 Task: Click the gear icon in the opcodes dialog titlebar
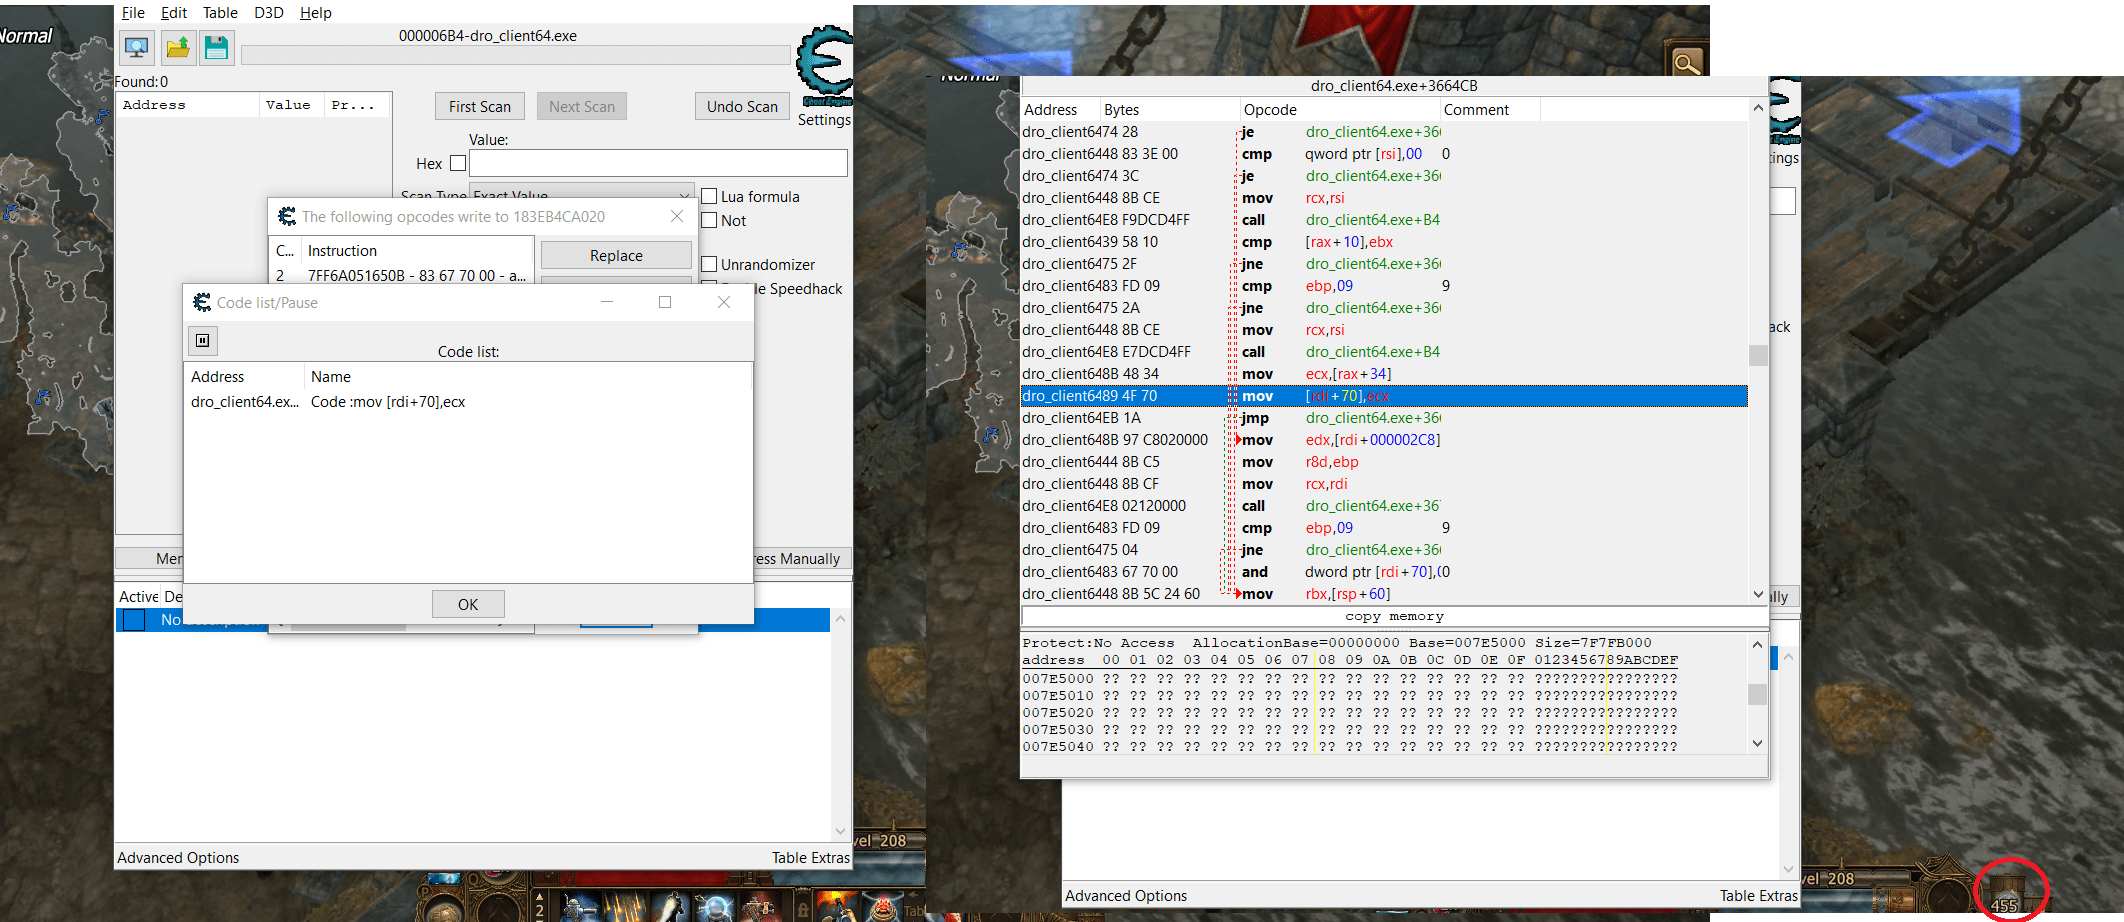pyautogui.click(x=287, y=216)
